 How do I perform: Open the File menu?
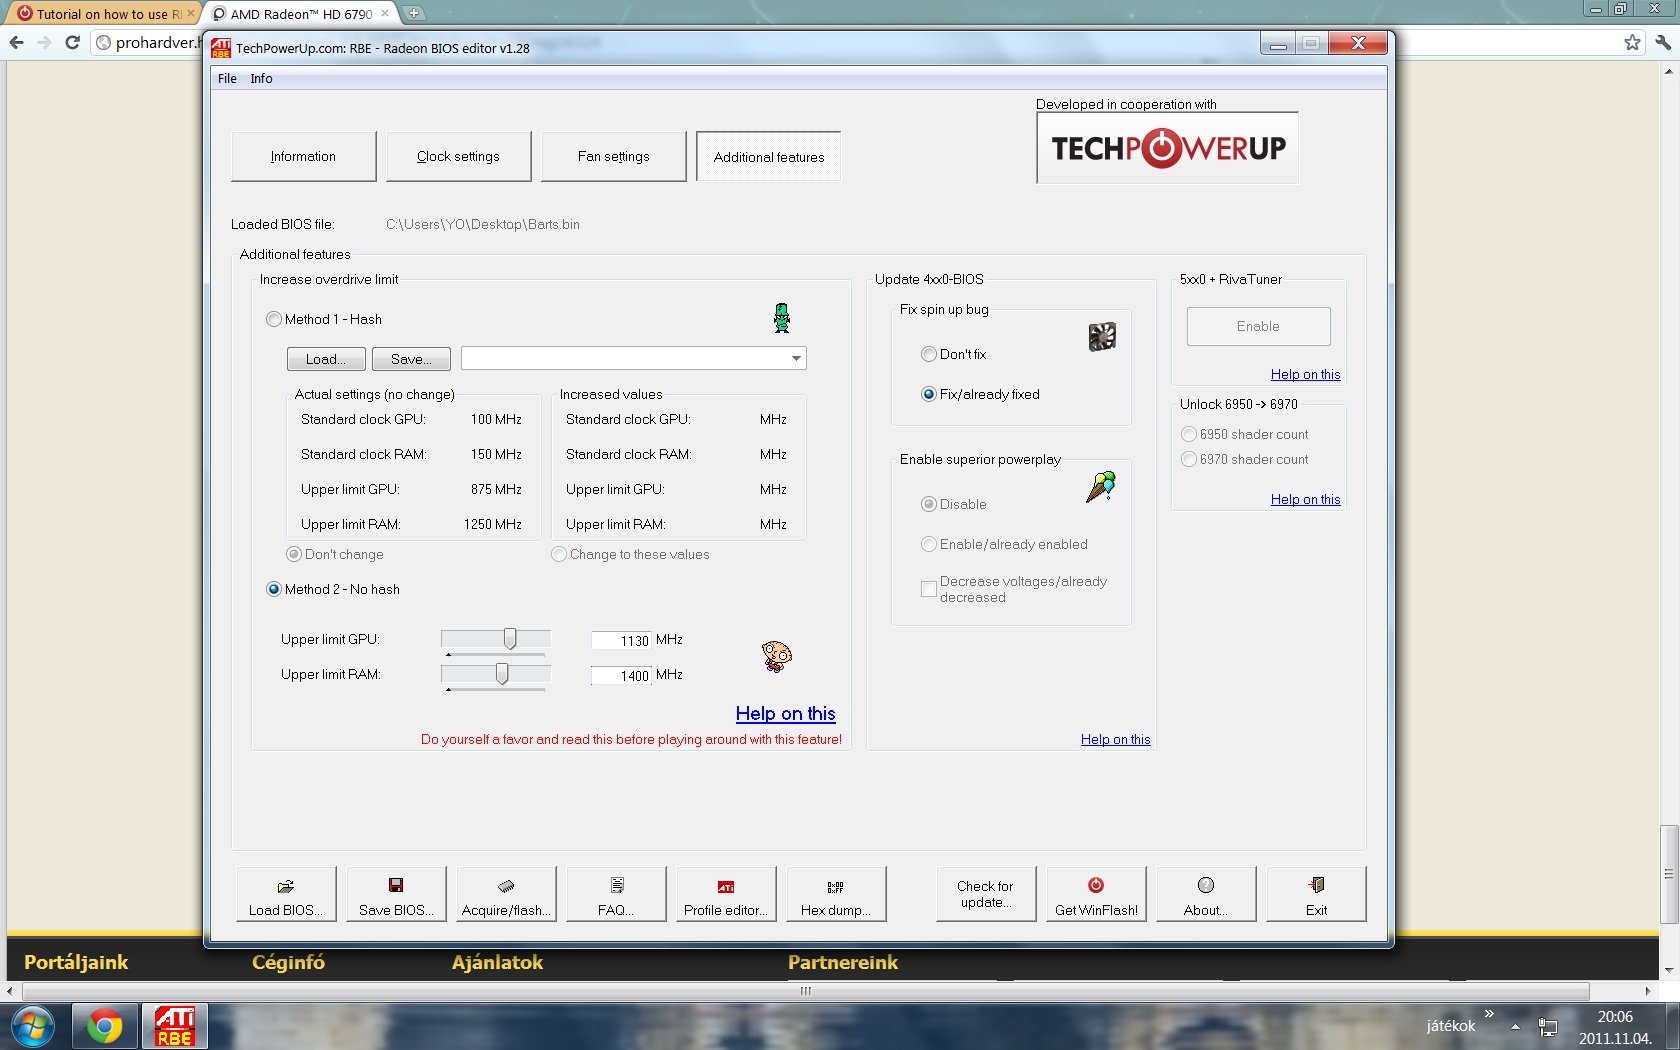pos(227,78)
